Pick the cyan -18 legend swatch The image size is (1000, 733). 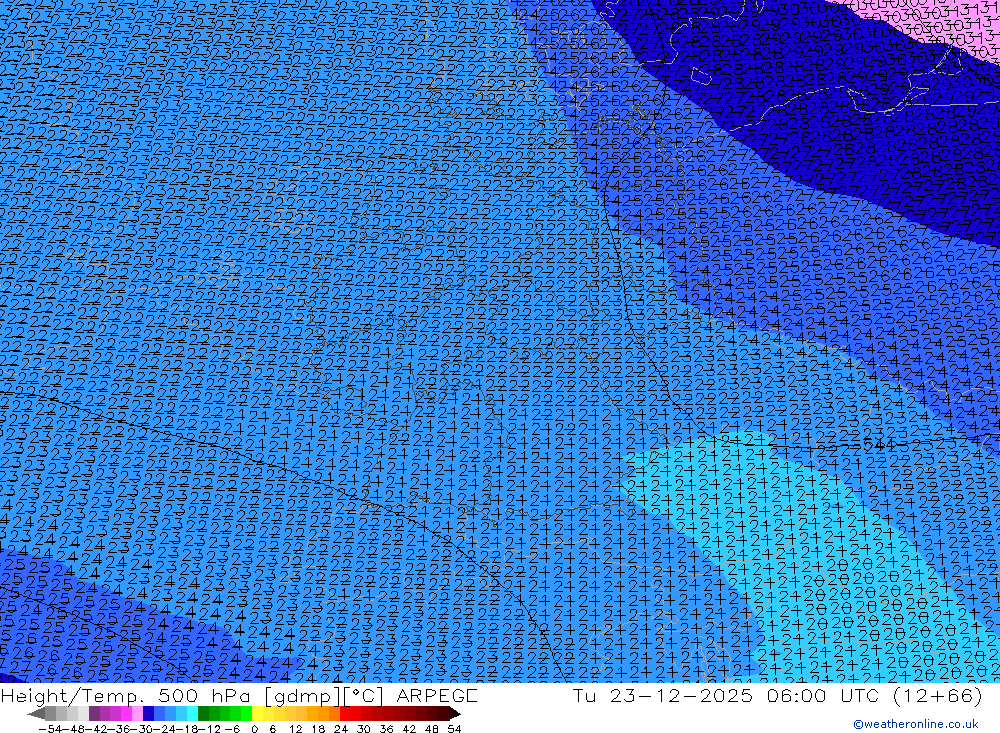click(x=193, y=714)
